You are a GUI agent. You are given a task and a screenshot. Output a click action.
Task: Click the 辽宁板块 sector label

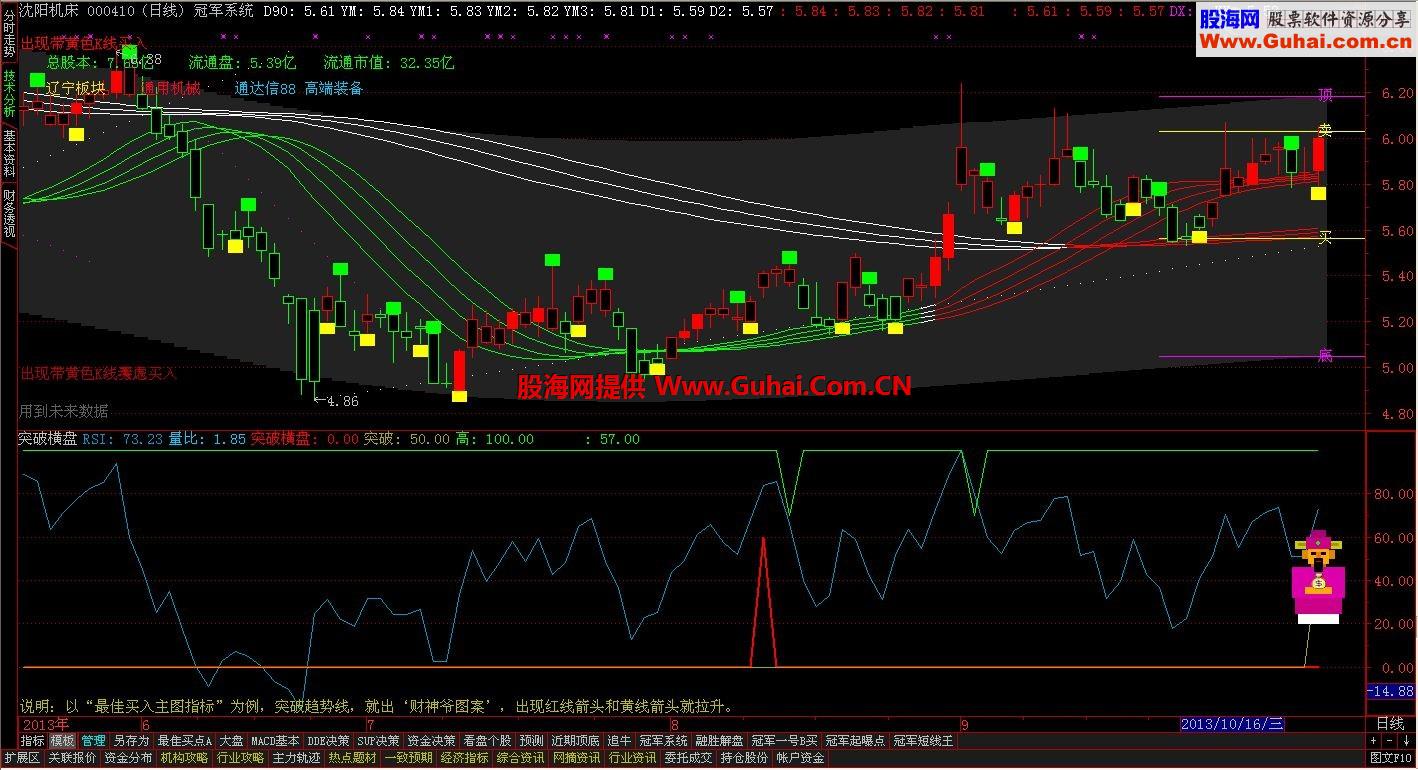pyautogui.click(x=76, y=88)
